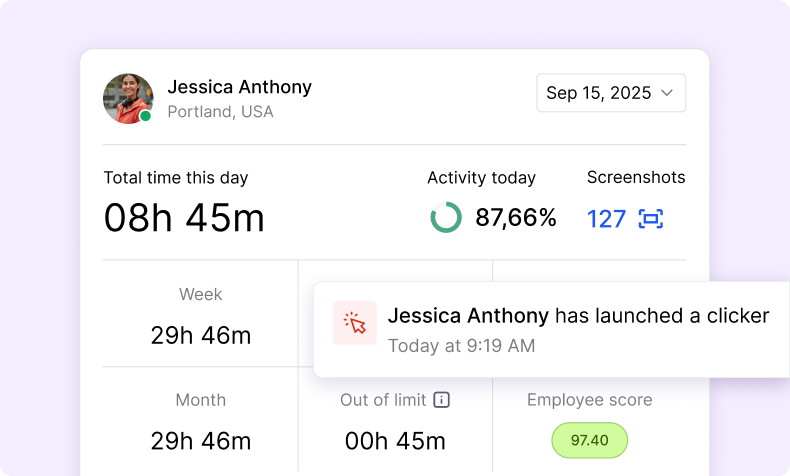Click the Out of limit 00h 45m value
790x476 pixels.
click(395, 440)
